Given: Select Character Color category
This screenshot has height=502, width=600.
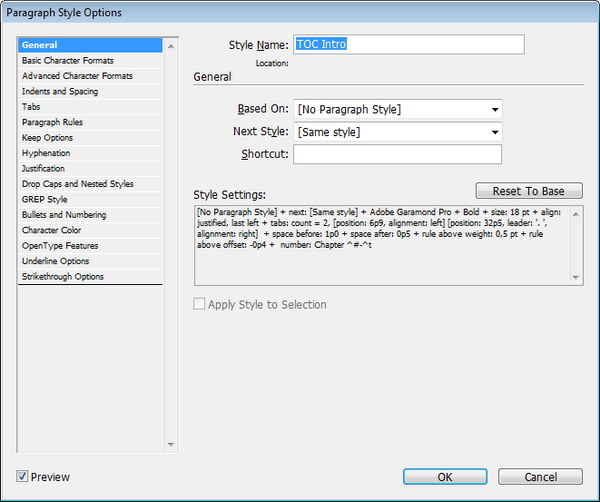Looking at the screenshot, I should tap(90, 230).
